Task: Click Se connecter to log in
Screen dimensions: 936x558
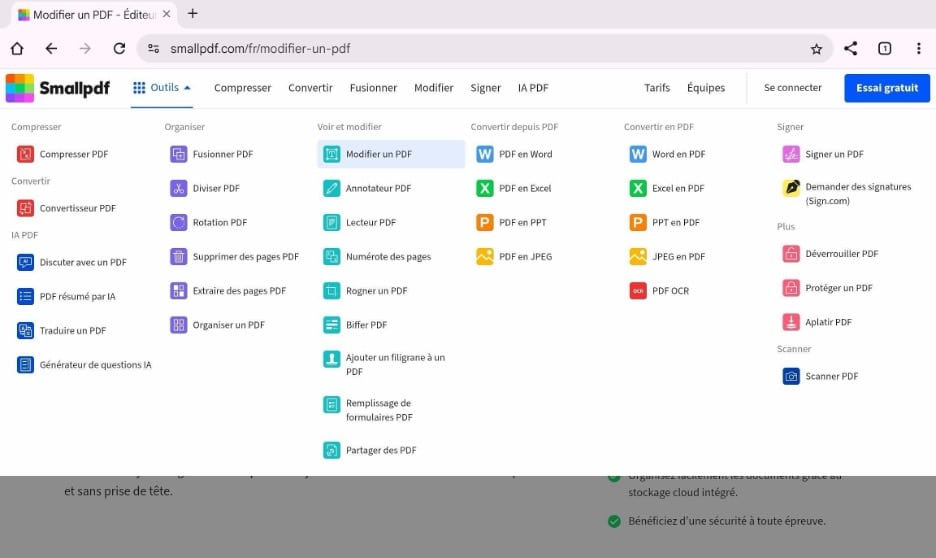Action: [x=793, y=88]
